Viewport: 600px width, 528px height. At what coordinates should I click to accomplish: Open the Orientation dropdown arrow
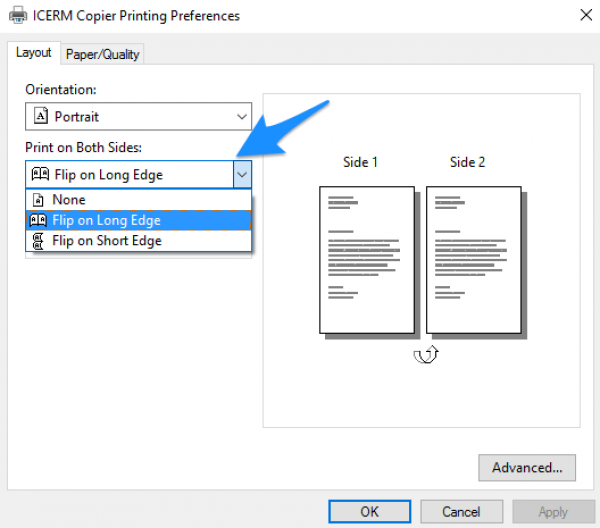pyautogui.click(x=241, y=116)
